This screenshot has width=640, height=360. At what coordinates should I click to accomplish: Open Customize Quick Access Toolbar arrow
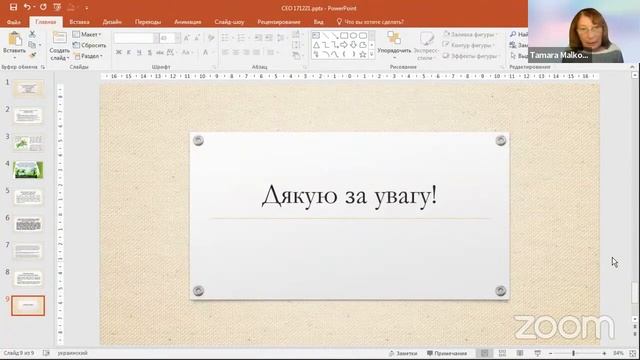pos(87,8)
